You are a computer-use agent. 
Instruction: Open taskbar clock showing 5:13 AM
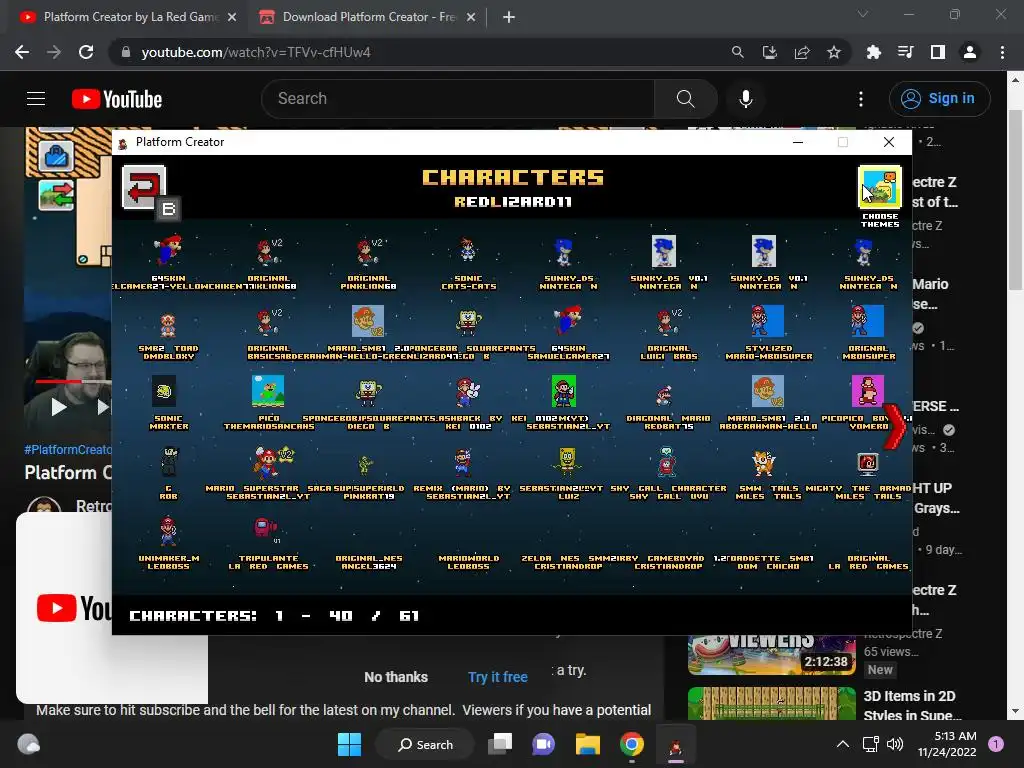click(946, 744)
